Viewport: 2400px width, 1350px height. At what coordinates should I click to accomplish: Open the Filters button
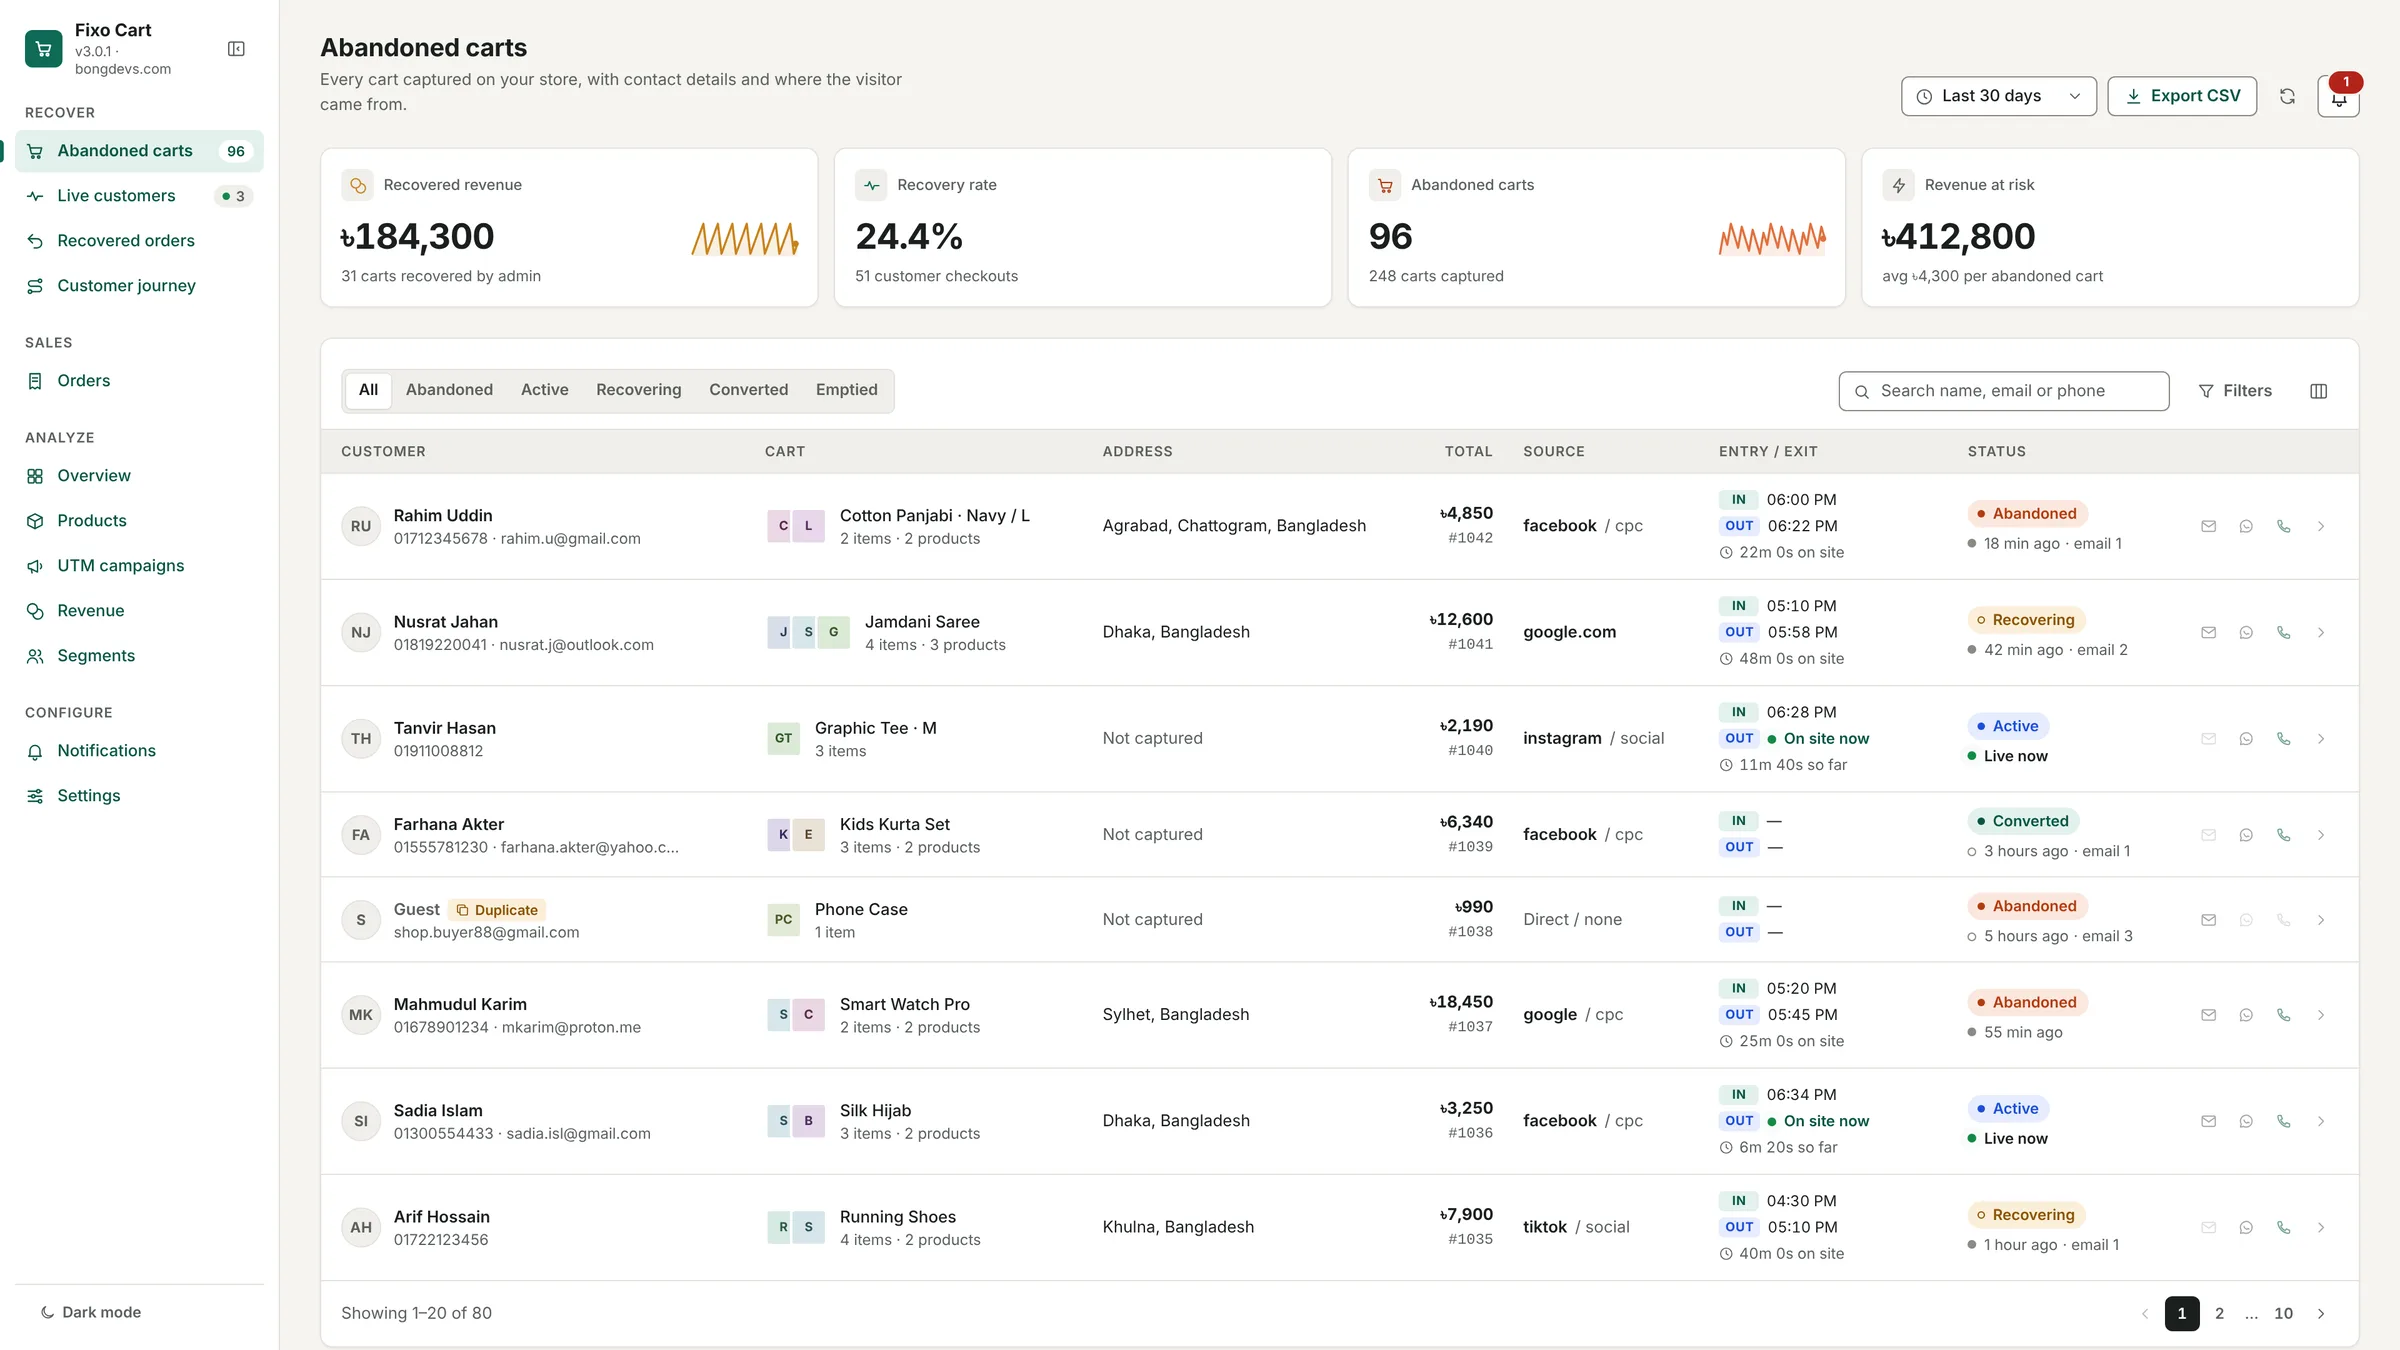click(2235, 391)
